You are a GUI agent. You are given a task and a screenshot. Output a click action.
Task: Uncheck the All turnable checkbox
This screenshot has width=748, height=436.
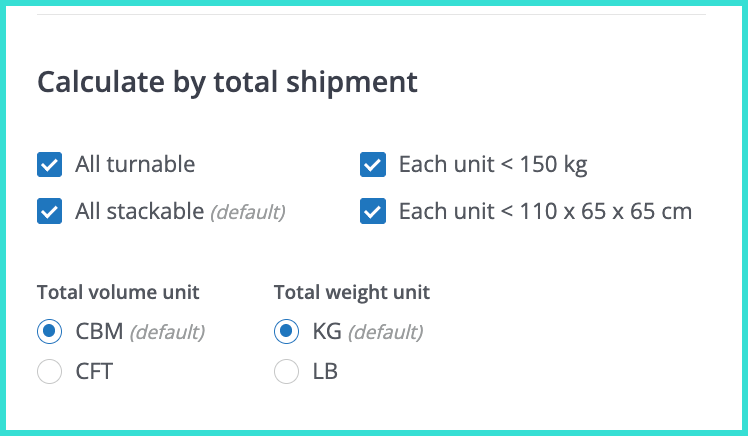49,164
